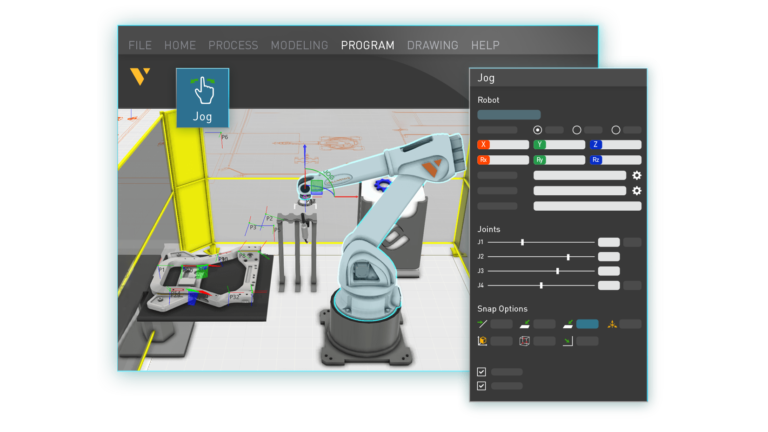
Task: Click the green Y coordinate field
Action: tap(559, 144)
